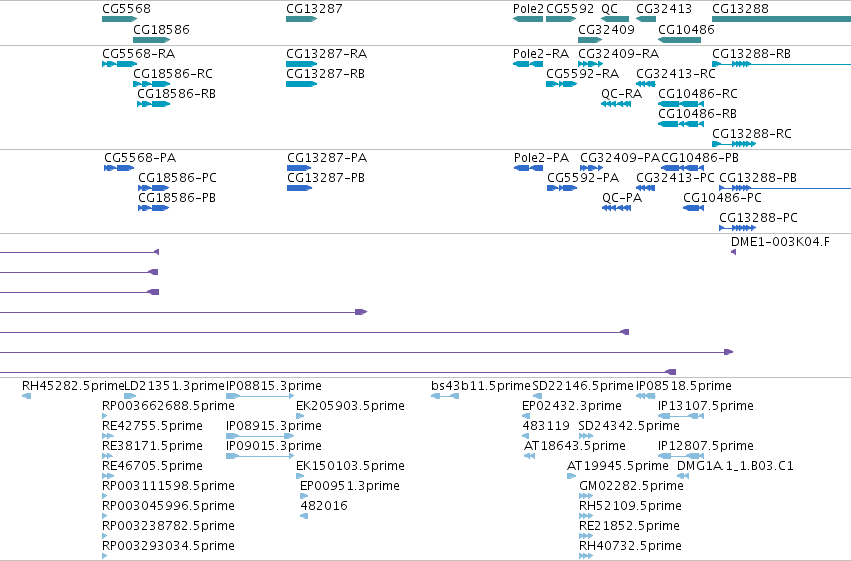Select protein CG18586-PB
This screenshot has width=851, height=561.
point(177,198)
